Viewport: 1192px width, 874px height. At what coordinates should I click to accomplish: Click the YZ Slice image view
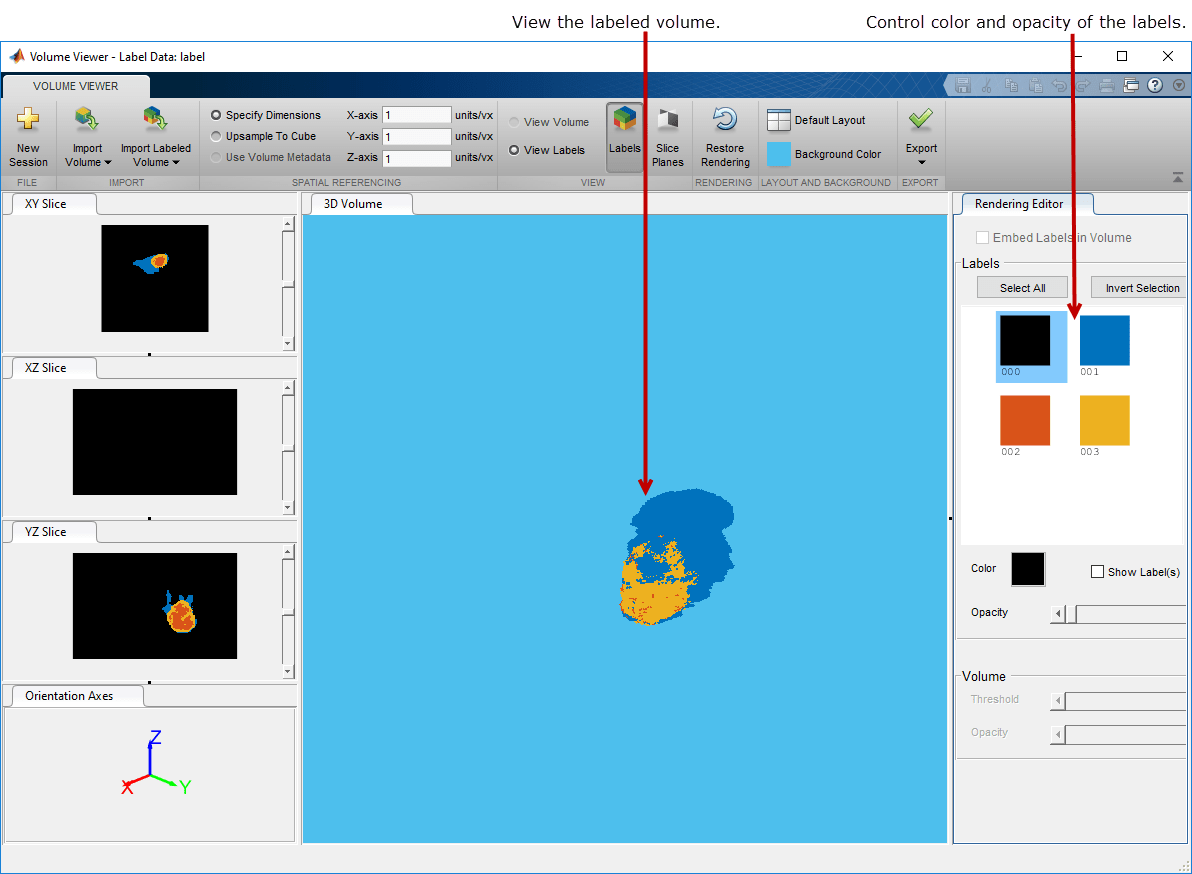pyautogui.click(x=154, y=606)
